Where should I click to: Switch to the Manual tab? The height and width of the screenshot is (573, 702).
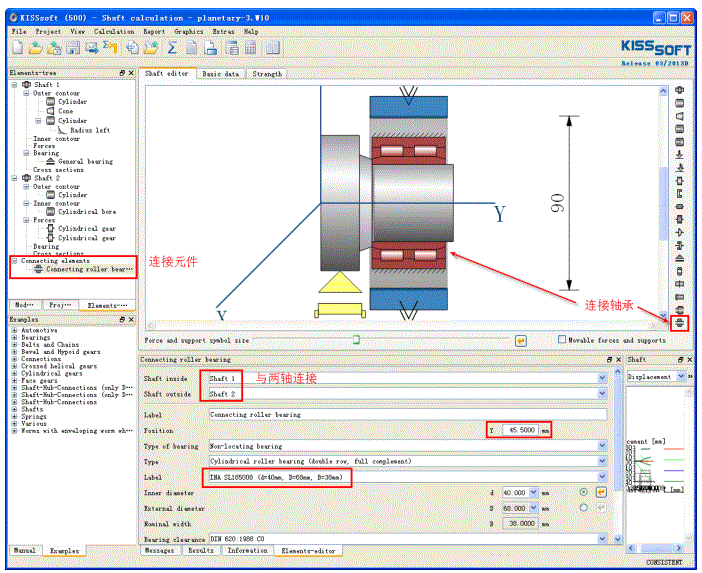pos(25,550)
